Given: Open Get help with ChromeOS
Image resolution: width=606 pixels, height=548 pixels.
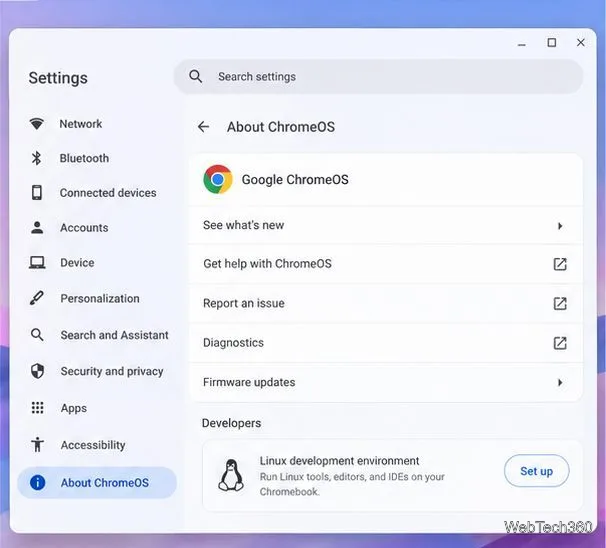Looking at the screenshot, I should click(385, 264).
